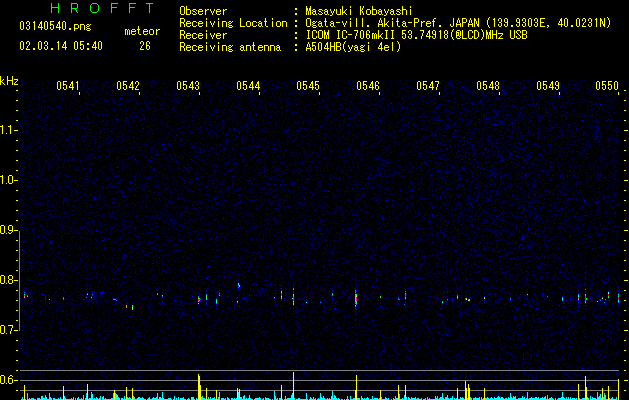
Task: Click the 0550 time marker
Action: (607, 85)
